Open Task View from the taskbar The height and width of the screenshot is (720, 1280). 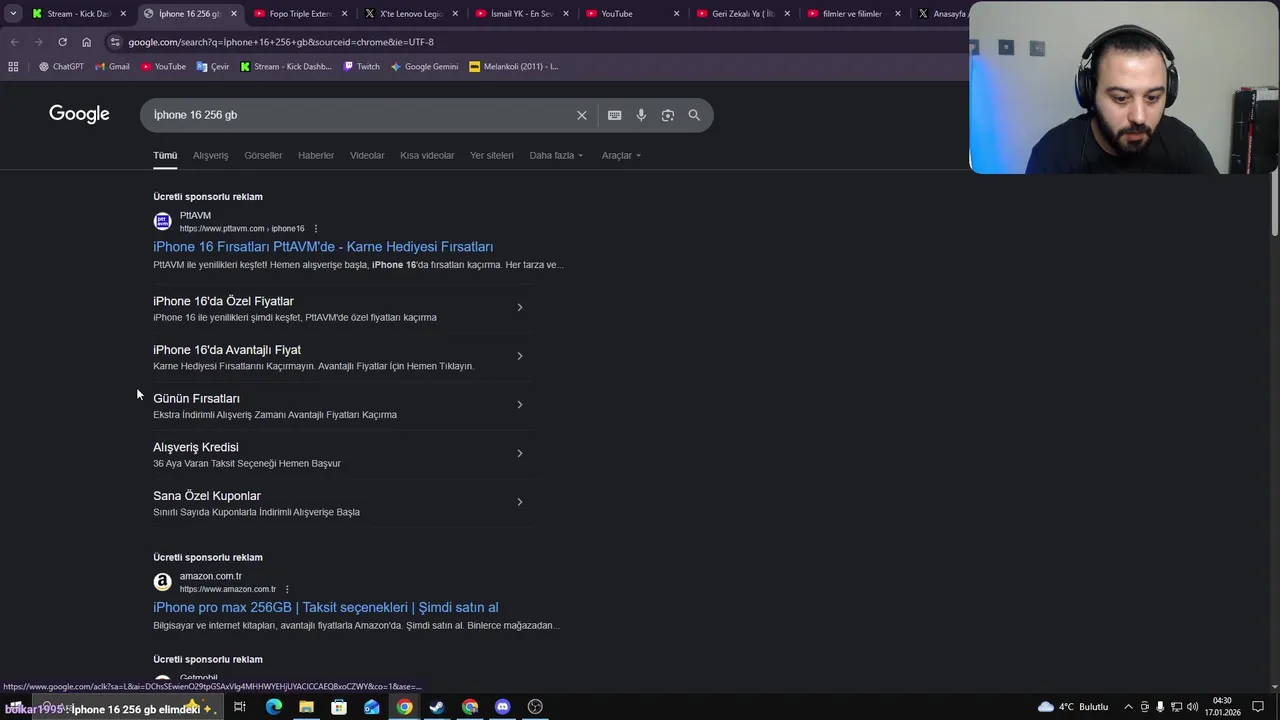[x=240, y=707]
